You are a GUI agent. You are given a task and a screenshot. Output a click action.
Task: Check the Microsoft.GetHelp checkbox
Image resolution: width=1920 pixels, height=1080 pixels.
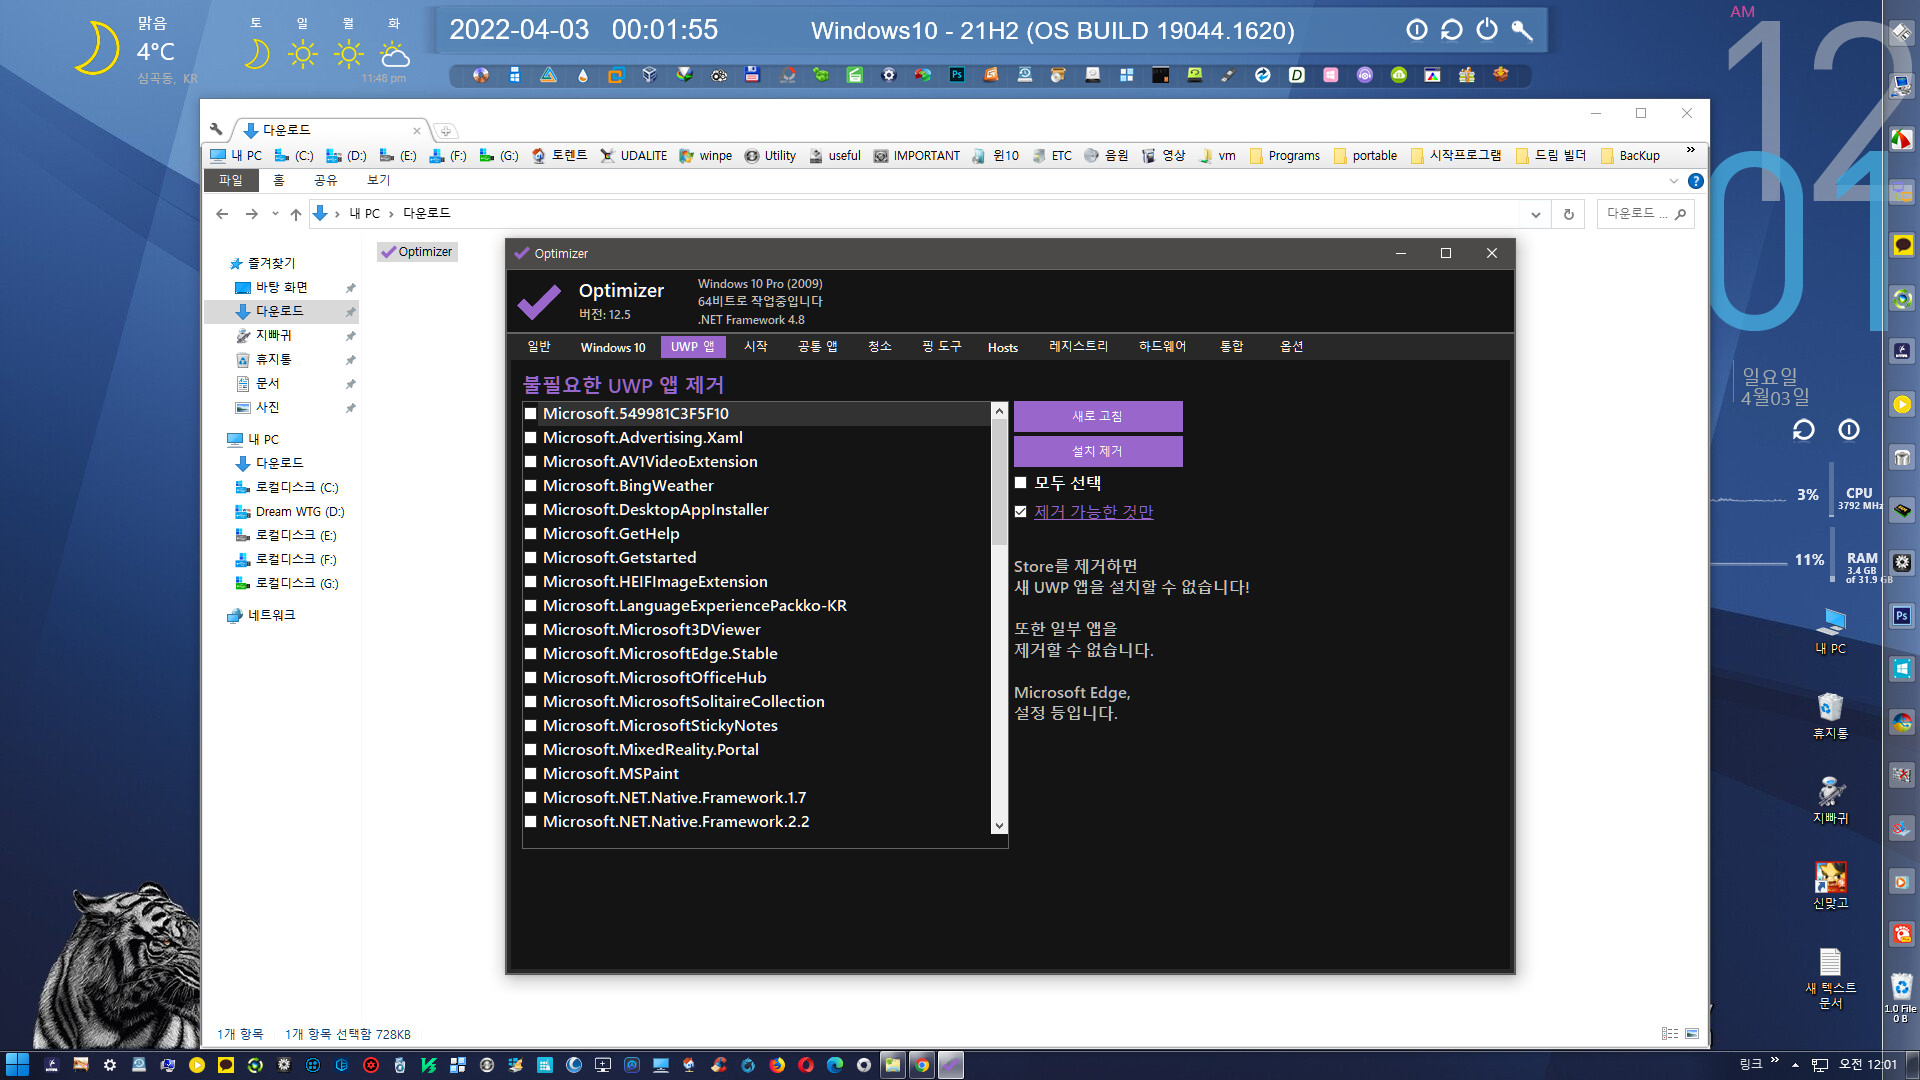(x=531, y=534)
